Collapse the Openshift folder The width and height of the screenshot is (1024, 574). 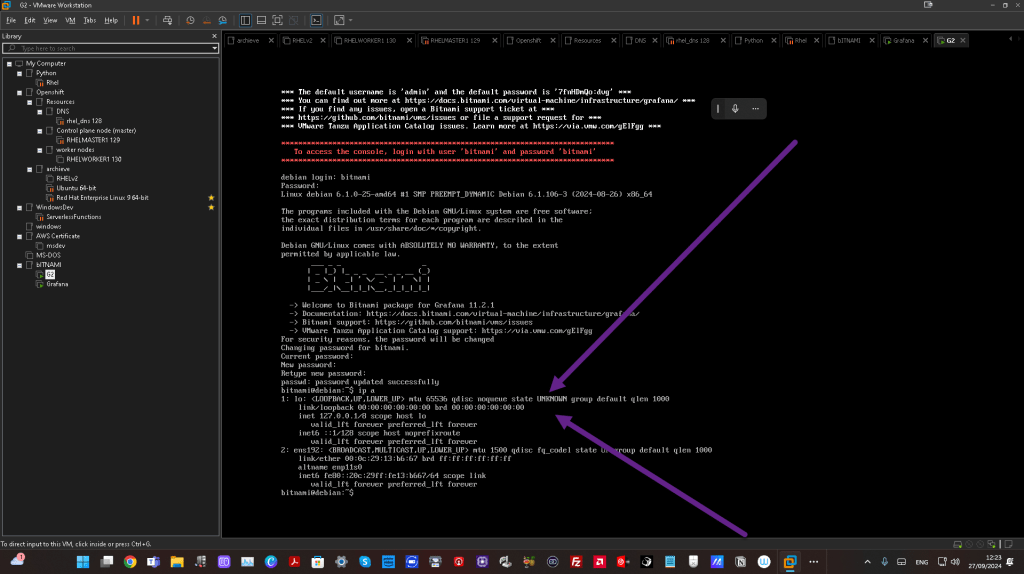tap(20, 93)
